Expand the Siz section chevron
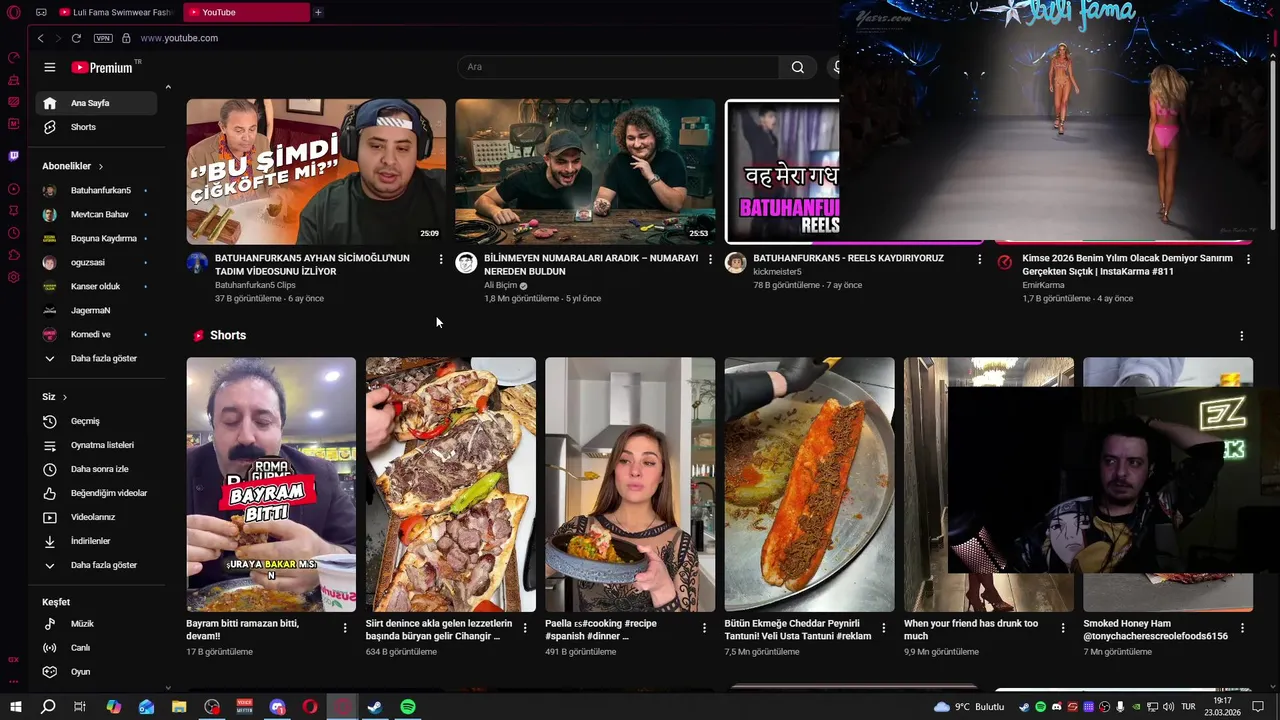1280x720 pixels. [65, 397]
